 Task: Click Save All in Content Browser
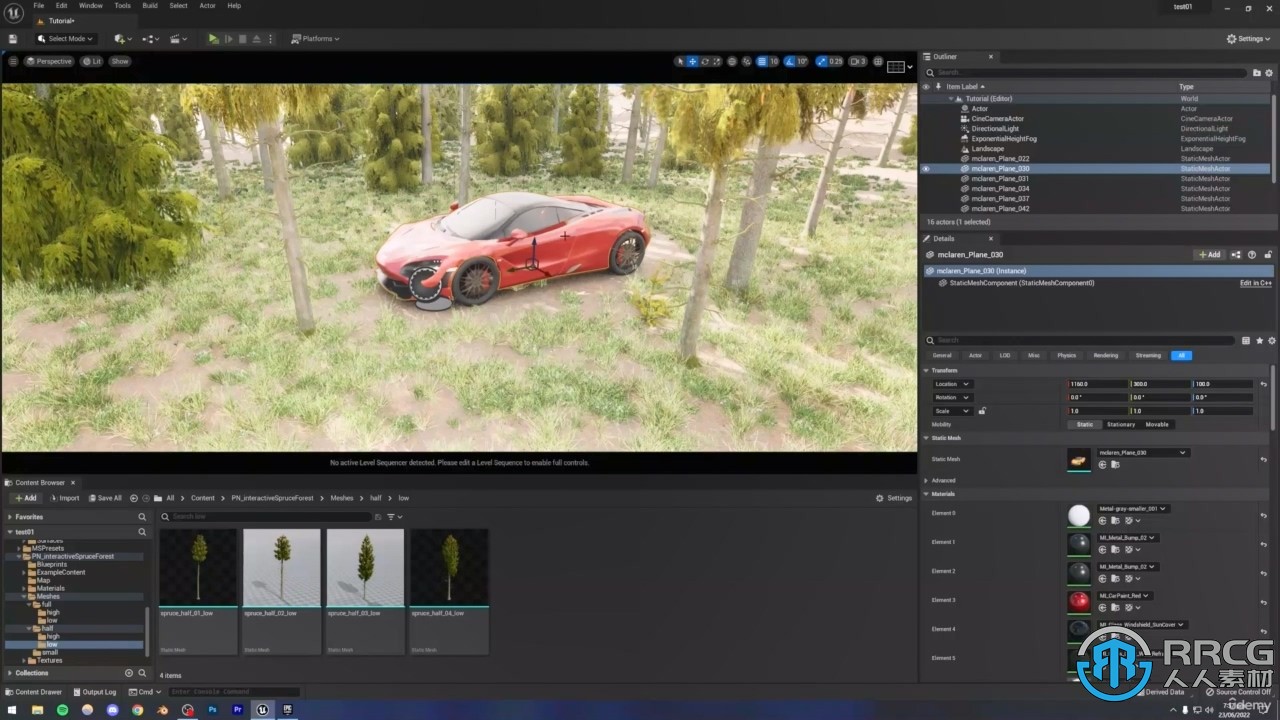tap(105, 498)
